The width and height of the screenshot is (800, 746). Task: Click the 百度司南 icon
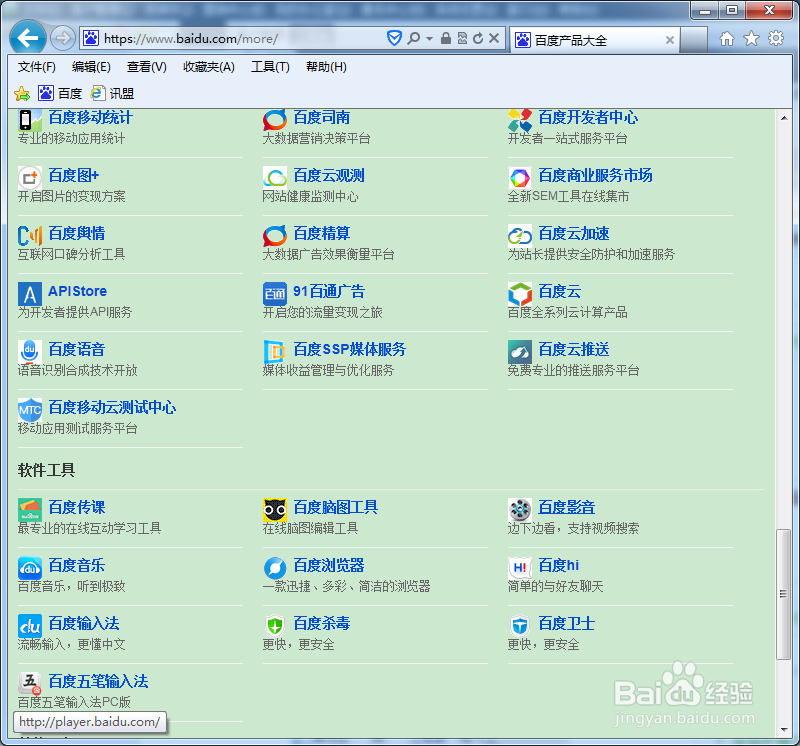[275, 120]
